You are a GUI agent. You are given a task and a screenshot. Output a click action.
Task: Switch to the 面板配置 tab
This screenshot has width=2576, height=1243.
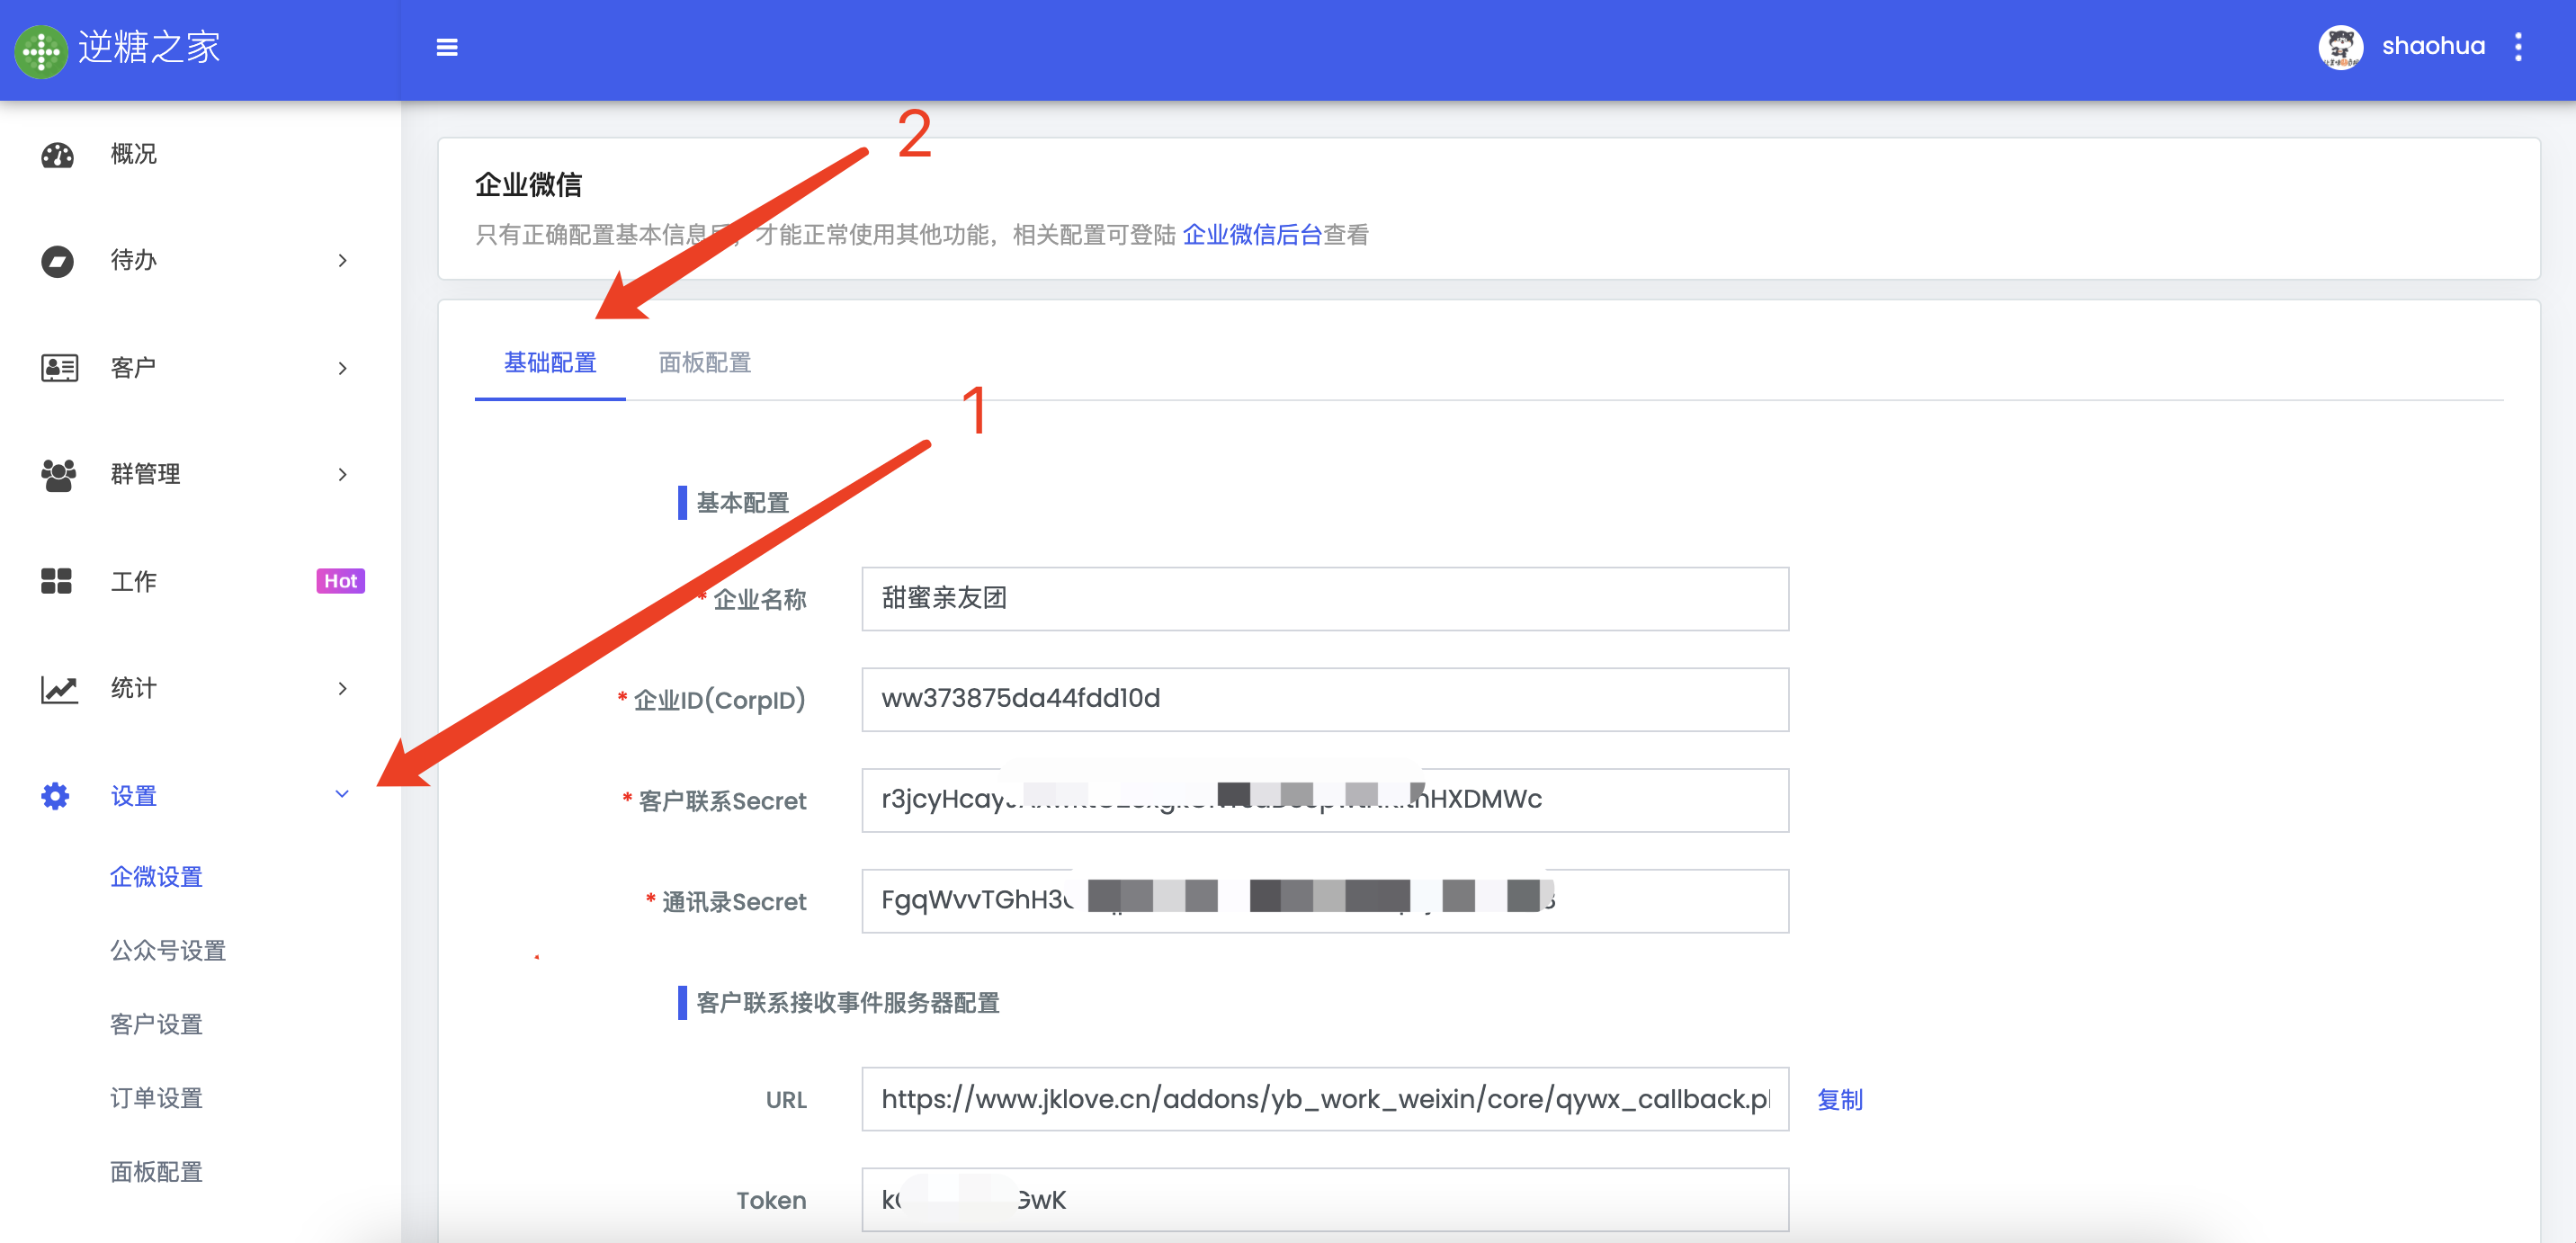coord(704,362)
